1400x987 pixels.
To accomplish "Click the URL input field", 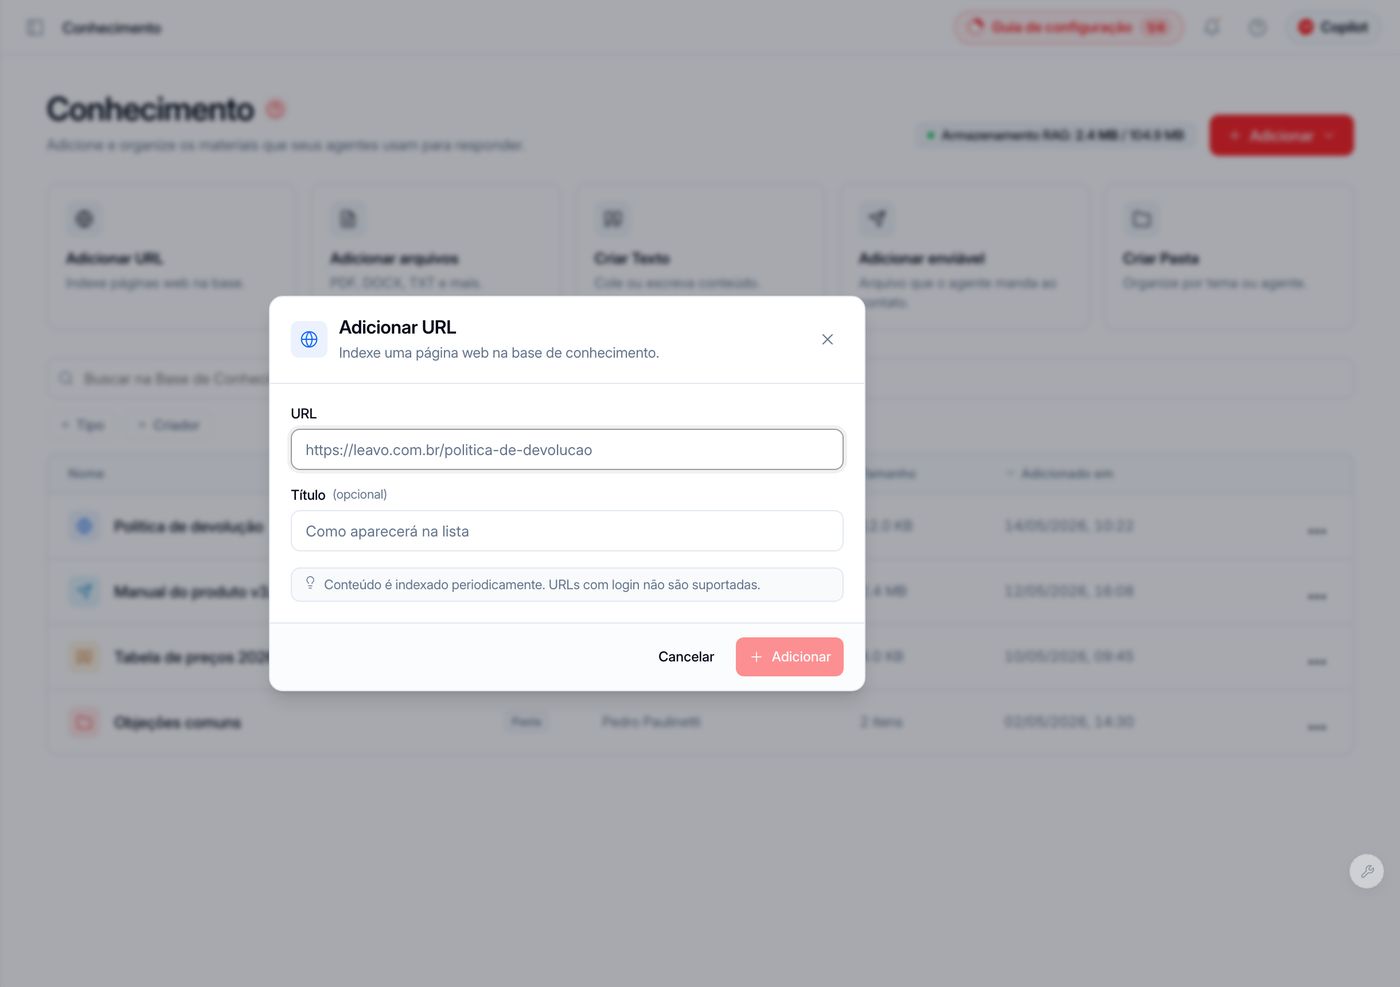I will click(567, 450).
